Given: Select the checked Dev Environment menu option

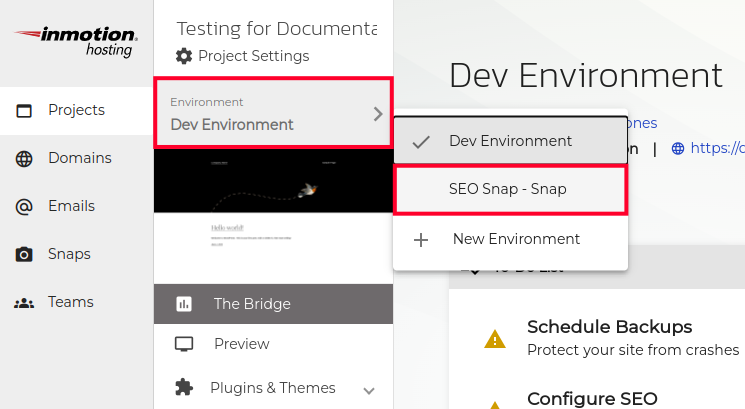Looking at the screenshot, I should click(x=510, y=141).
